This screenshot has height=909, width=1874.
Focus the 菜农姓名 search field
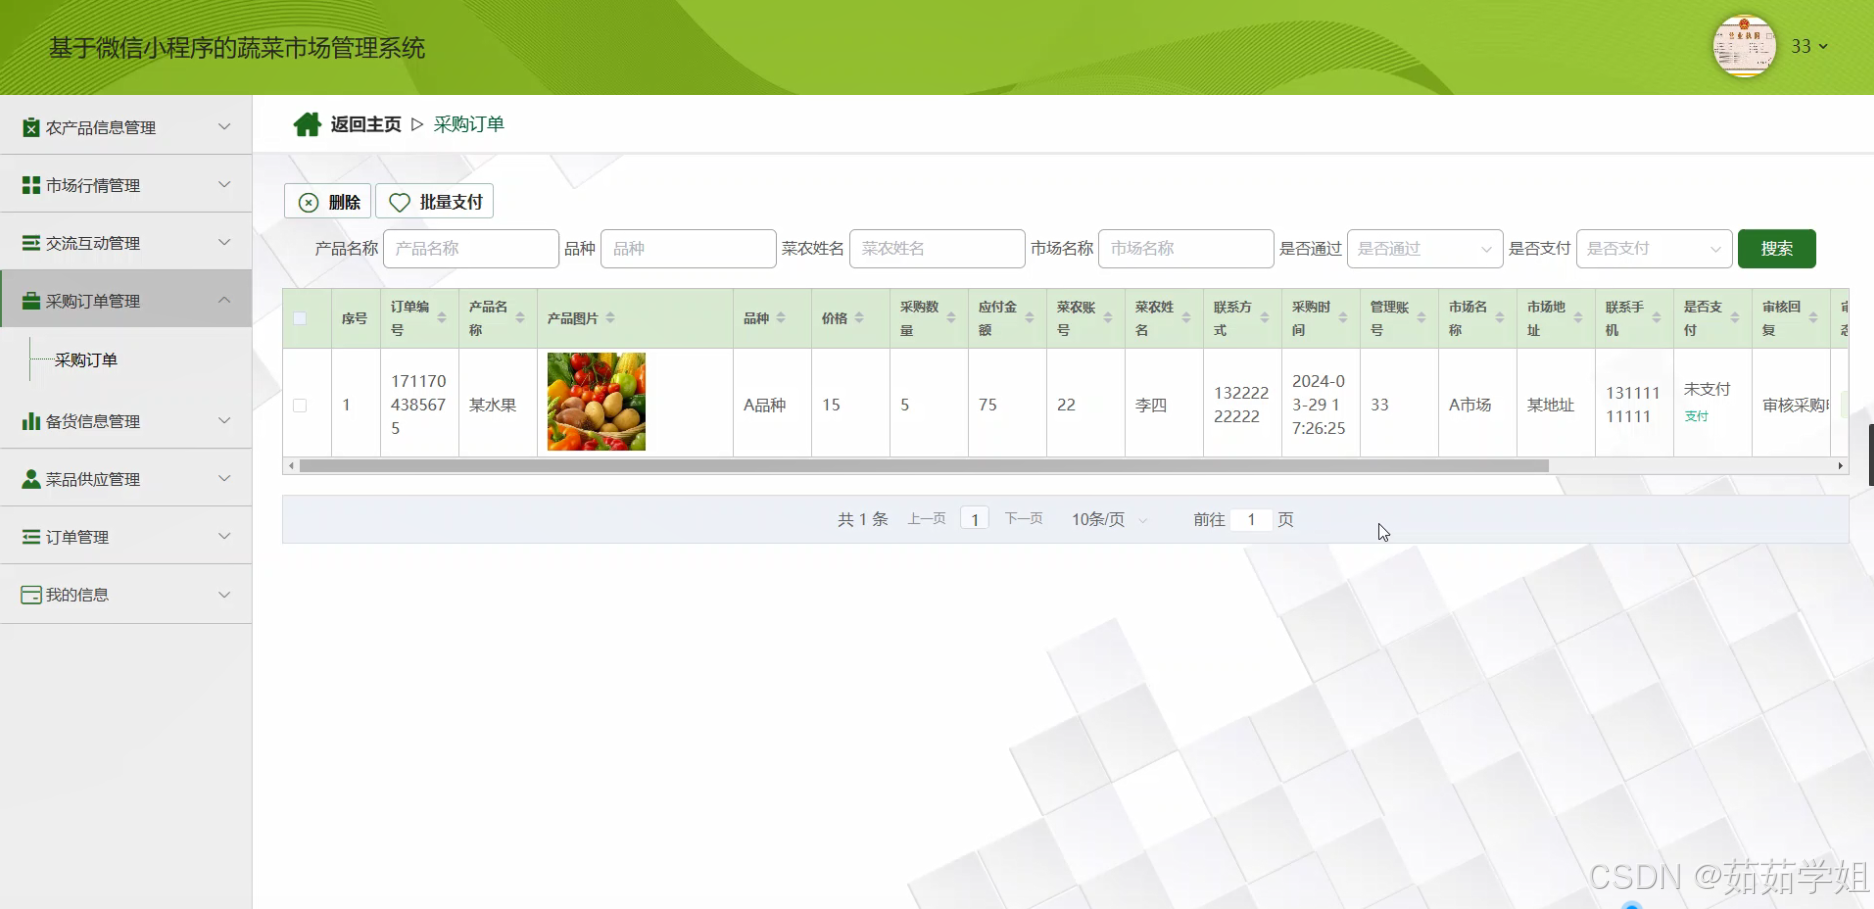tap(937, 249)
